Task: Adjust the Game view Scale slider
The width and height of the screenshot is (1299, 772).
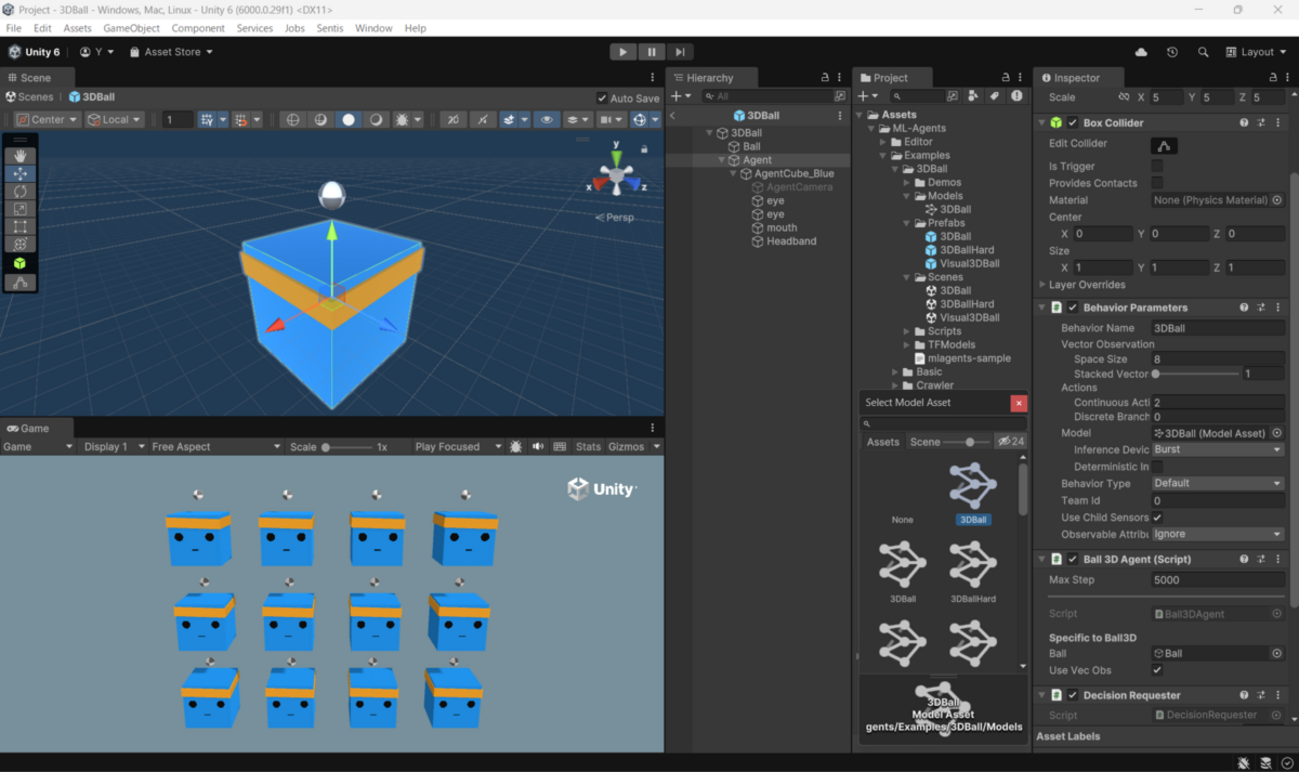Action: point(345,447)
